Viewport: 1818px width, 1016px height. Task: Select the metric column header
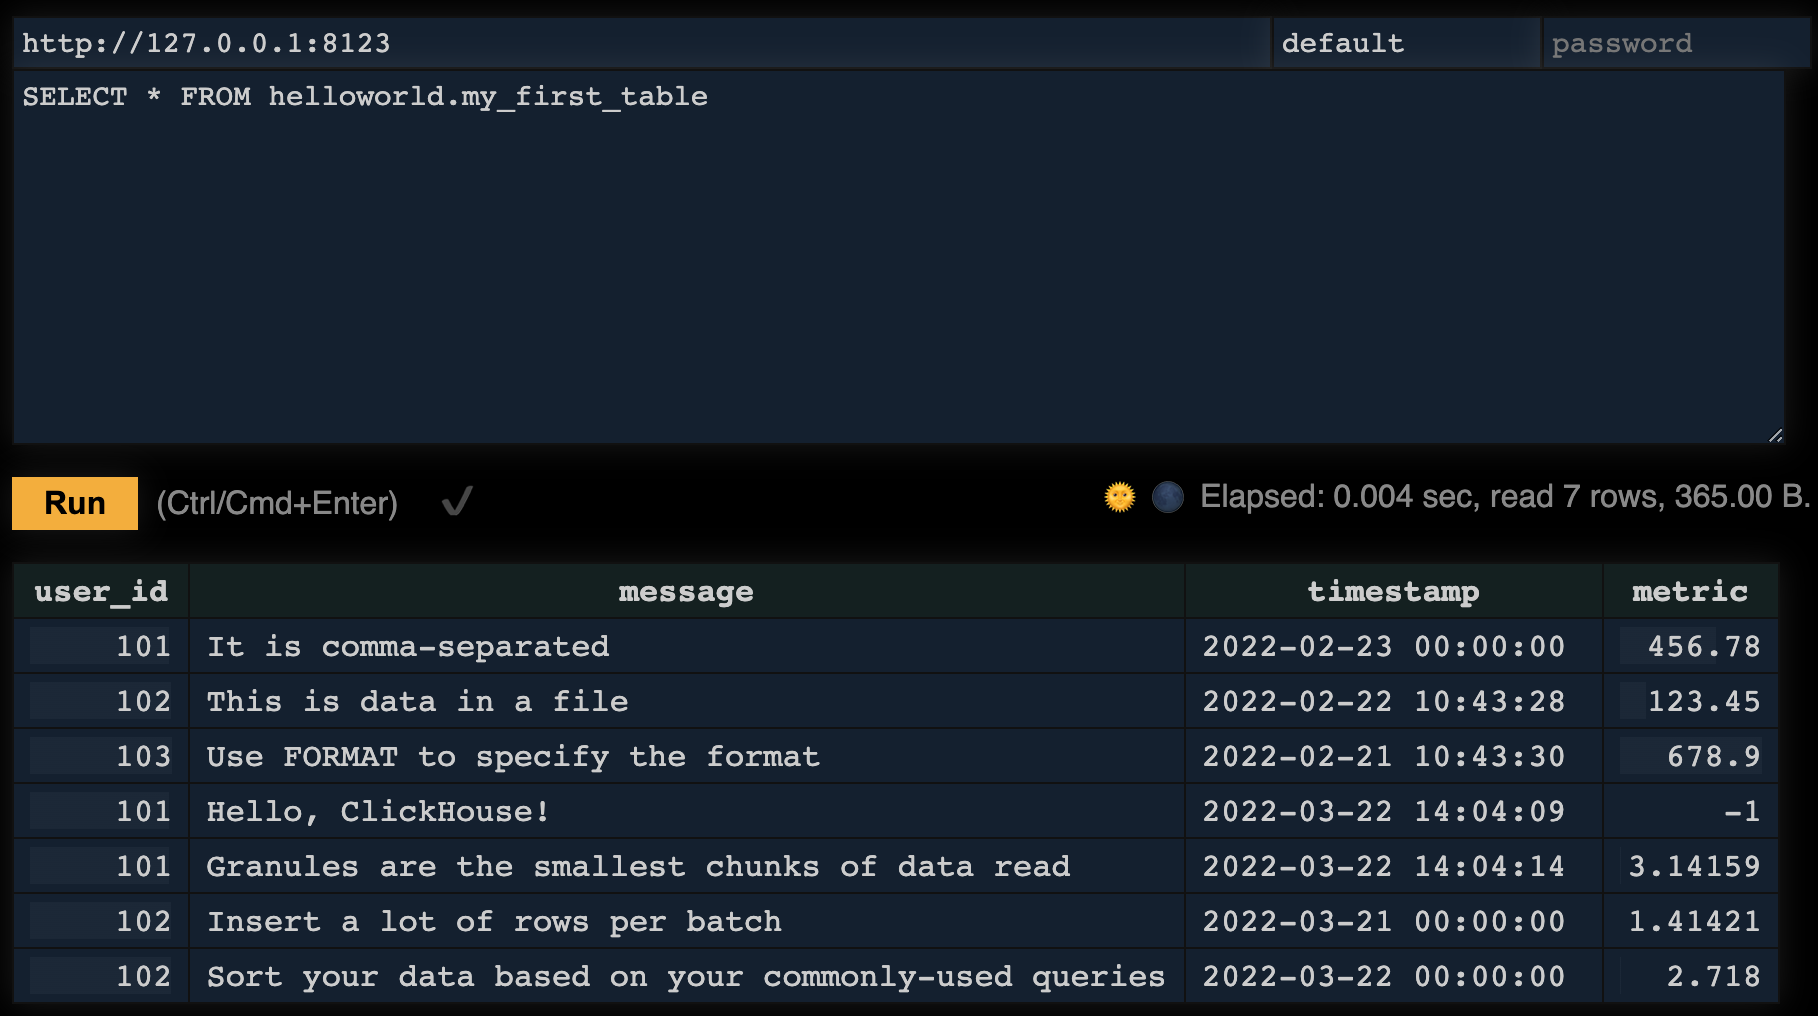click(x=1690, y=591)
